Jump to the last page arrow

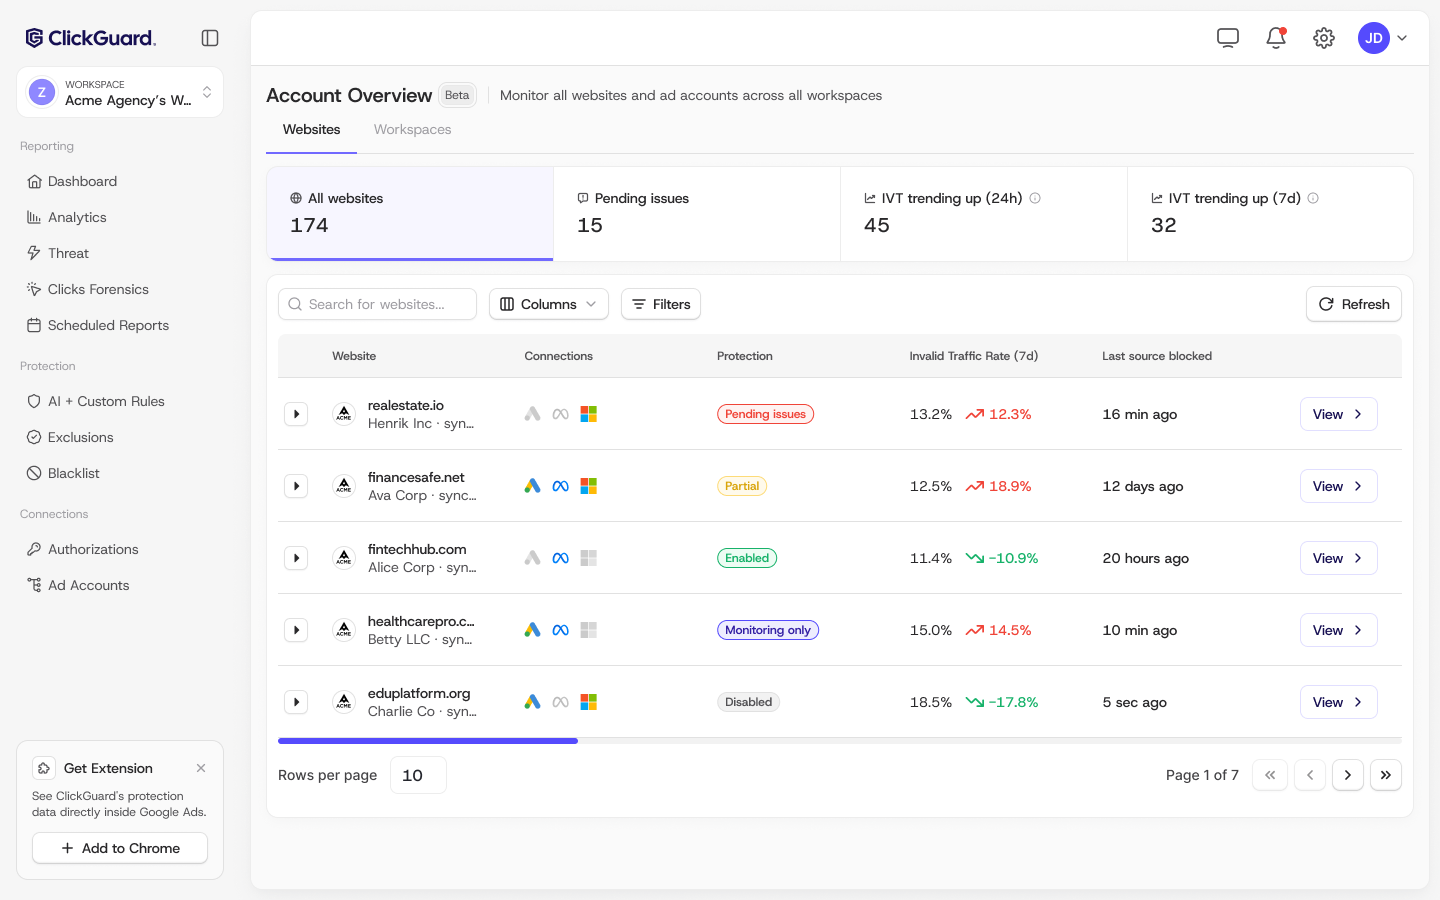click(1386, 775)
